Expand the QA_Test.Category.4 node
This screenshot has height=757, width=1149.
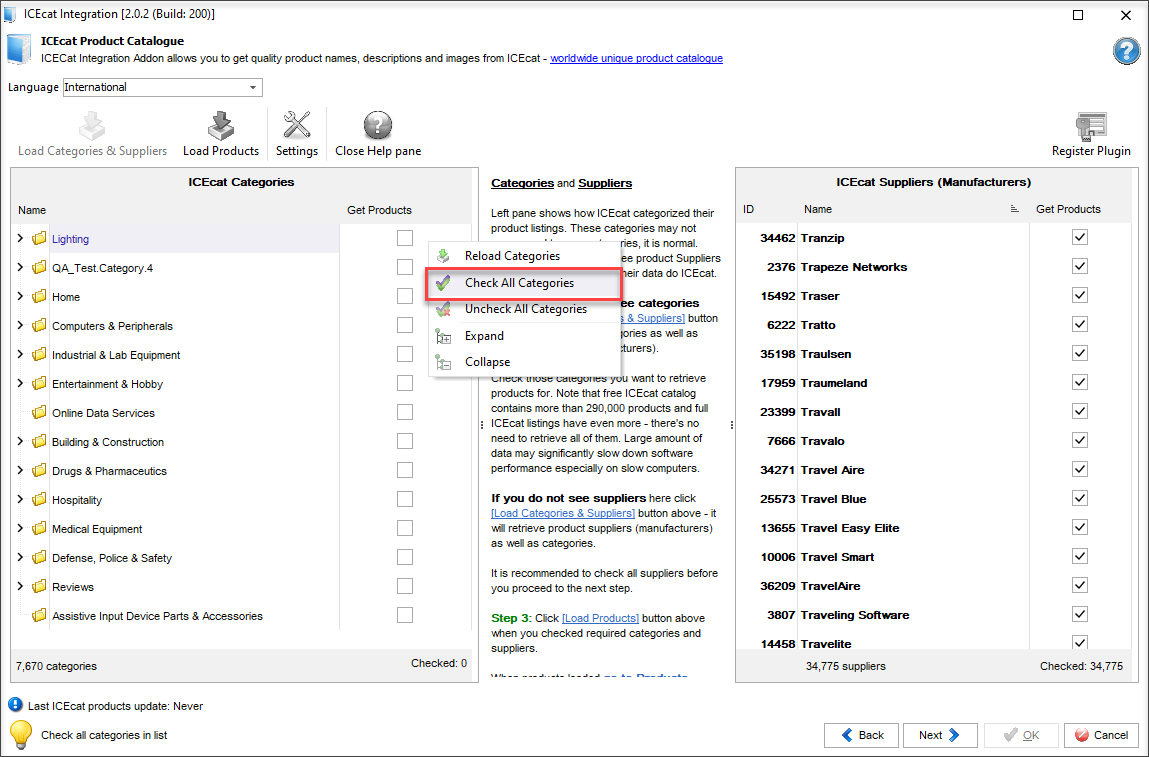point(20,267)
